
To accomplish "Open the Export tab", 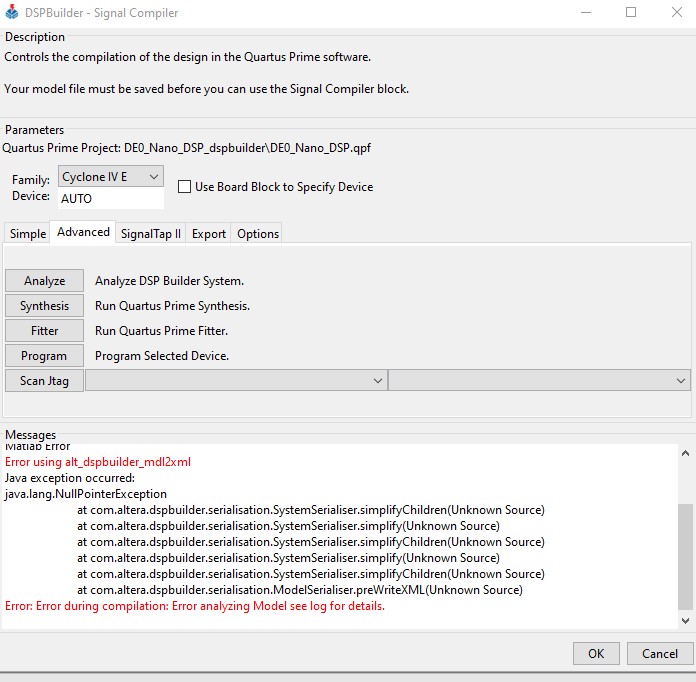I will click(209, 234).
